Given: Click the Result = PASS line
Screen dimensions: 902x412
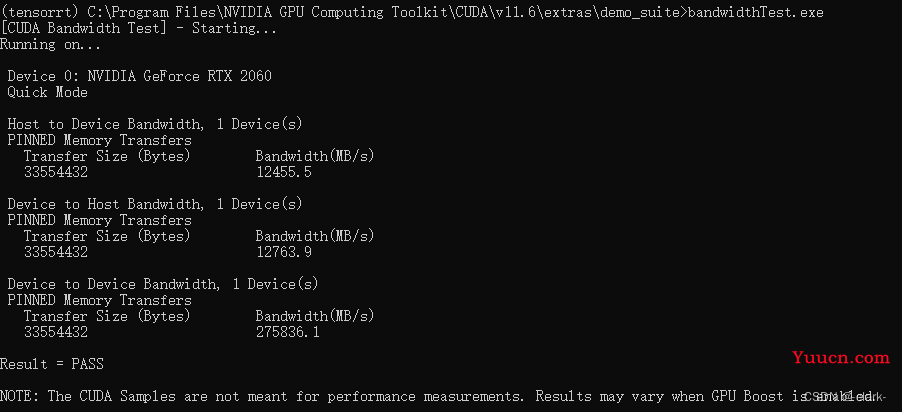Looking at the screenshot, I should (x=52, y=364).
